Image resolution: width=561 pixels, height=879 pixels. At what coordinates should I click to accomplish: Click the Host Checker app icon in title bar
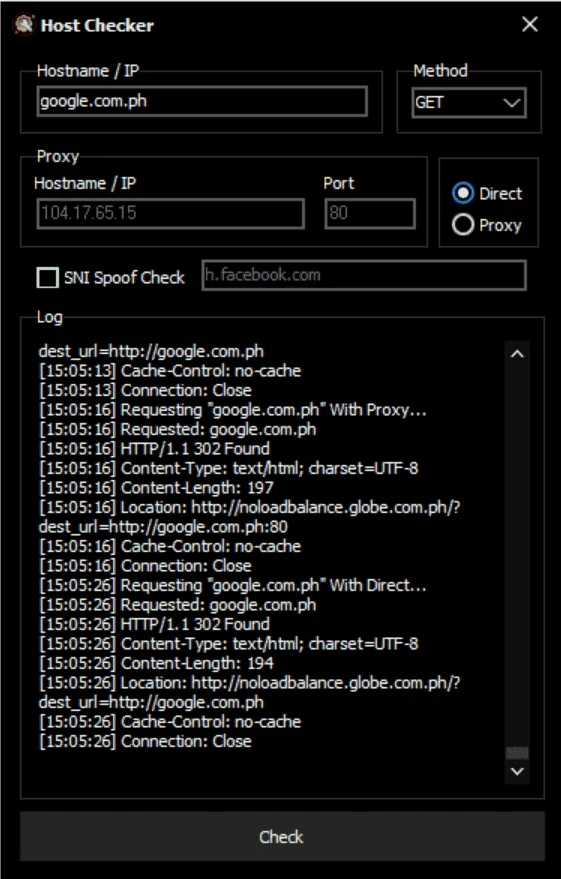pos(24,25)
